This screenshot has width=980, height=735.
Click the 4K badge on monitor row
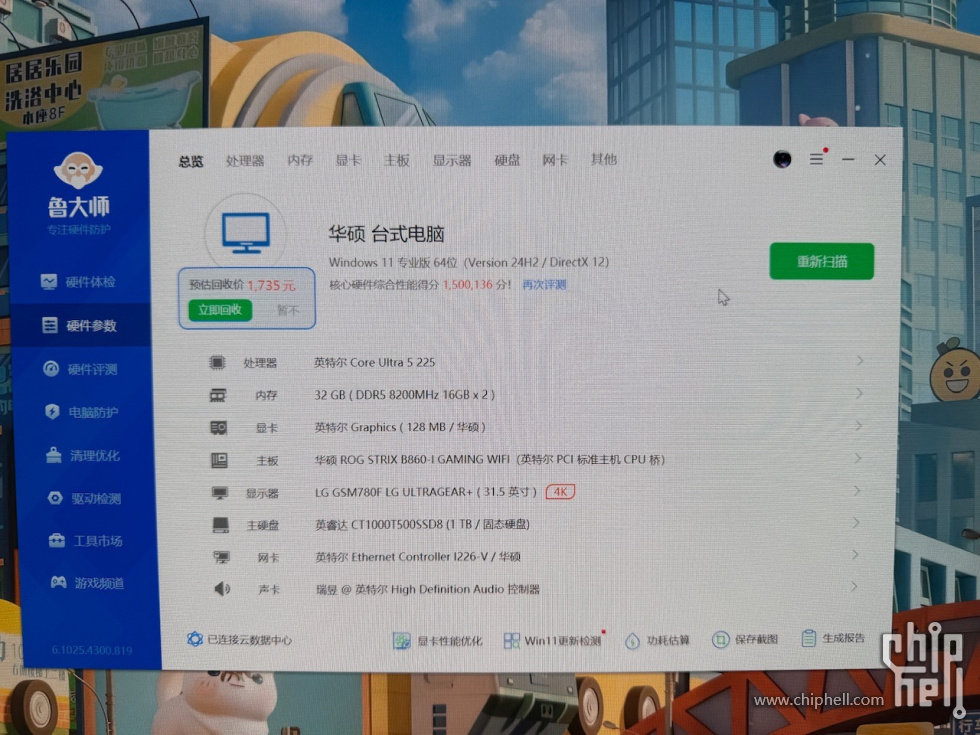pyautogui.click(x=560, y=491)
